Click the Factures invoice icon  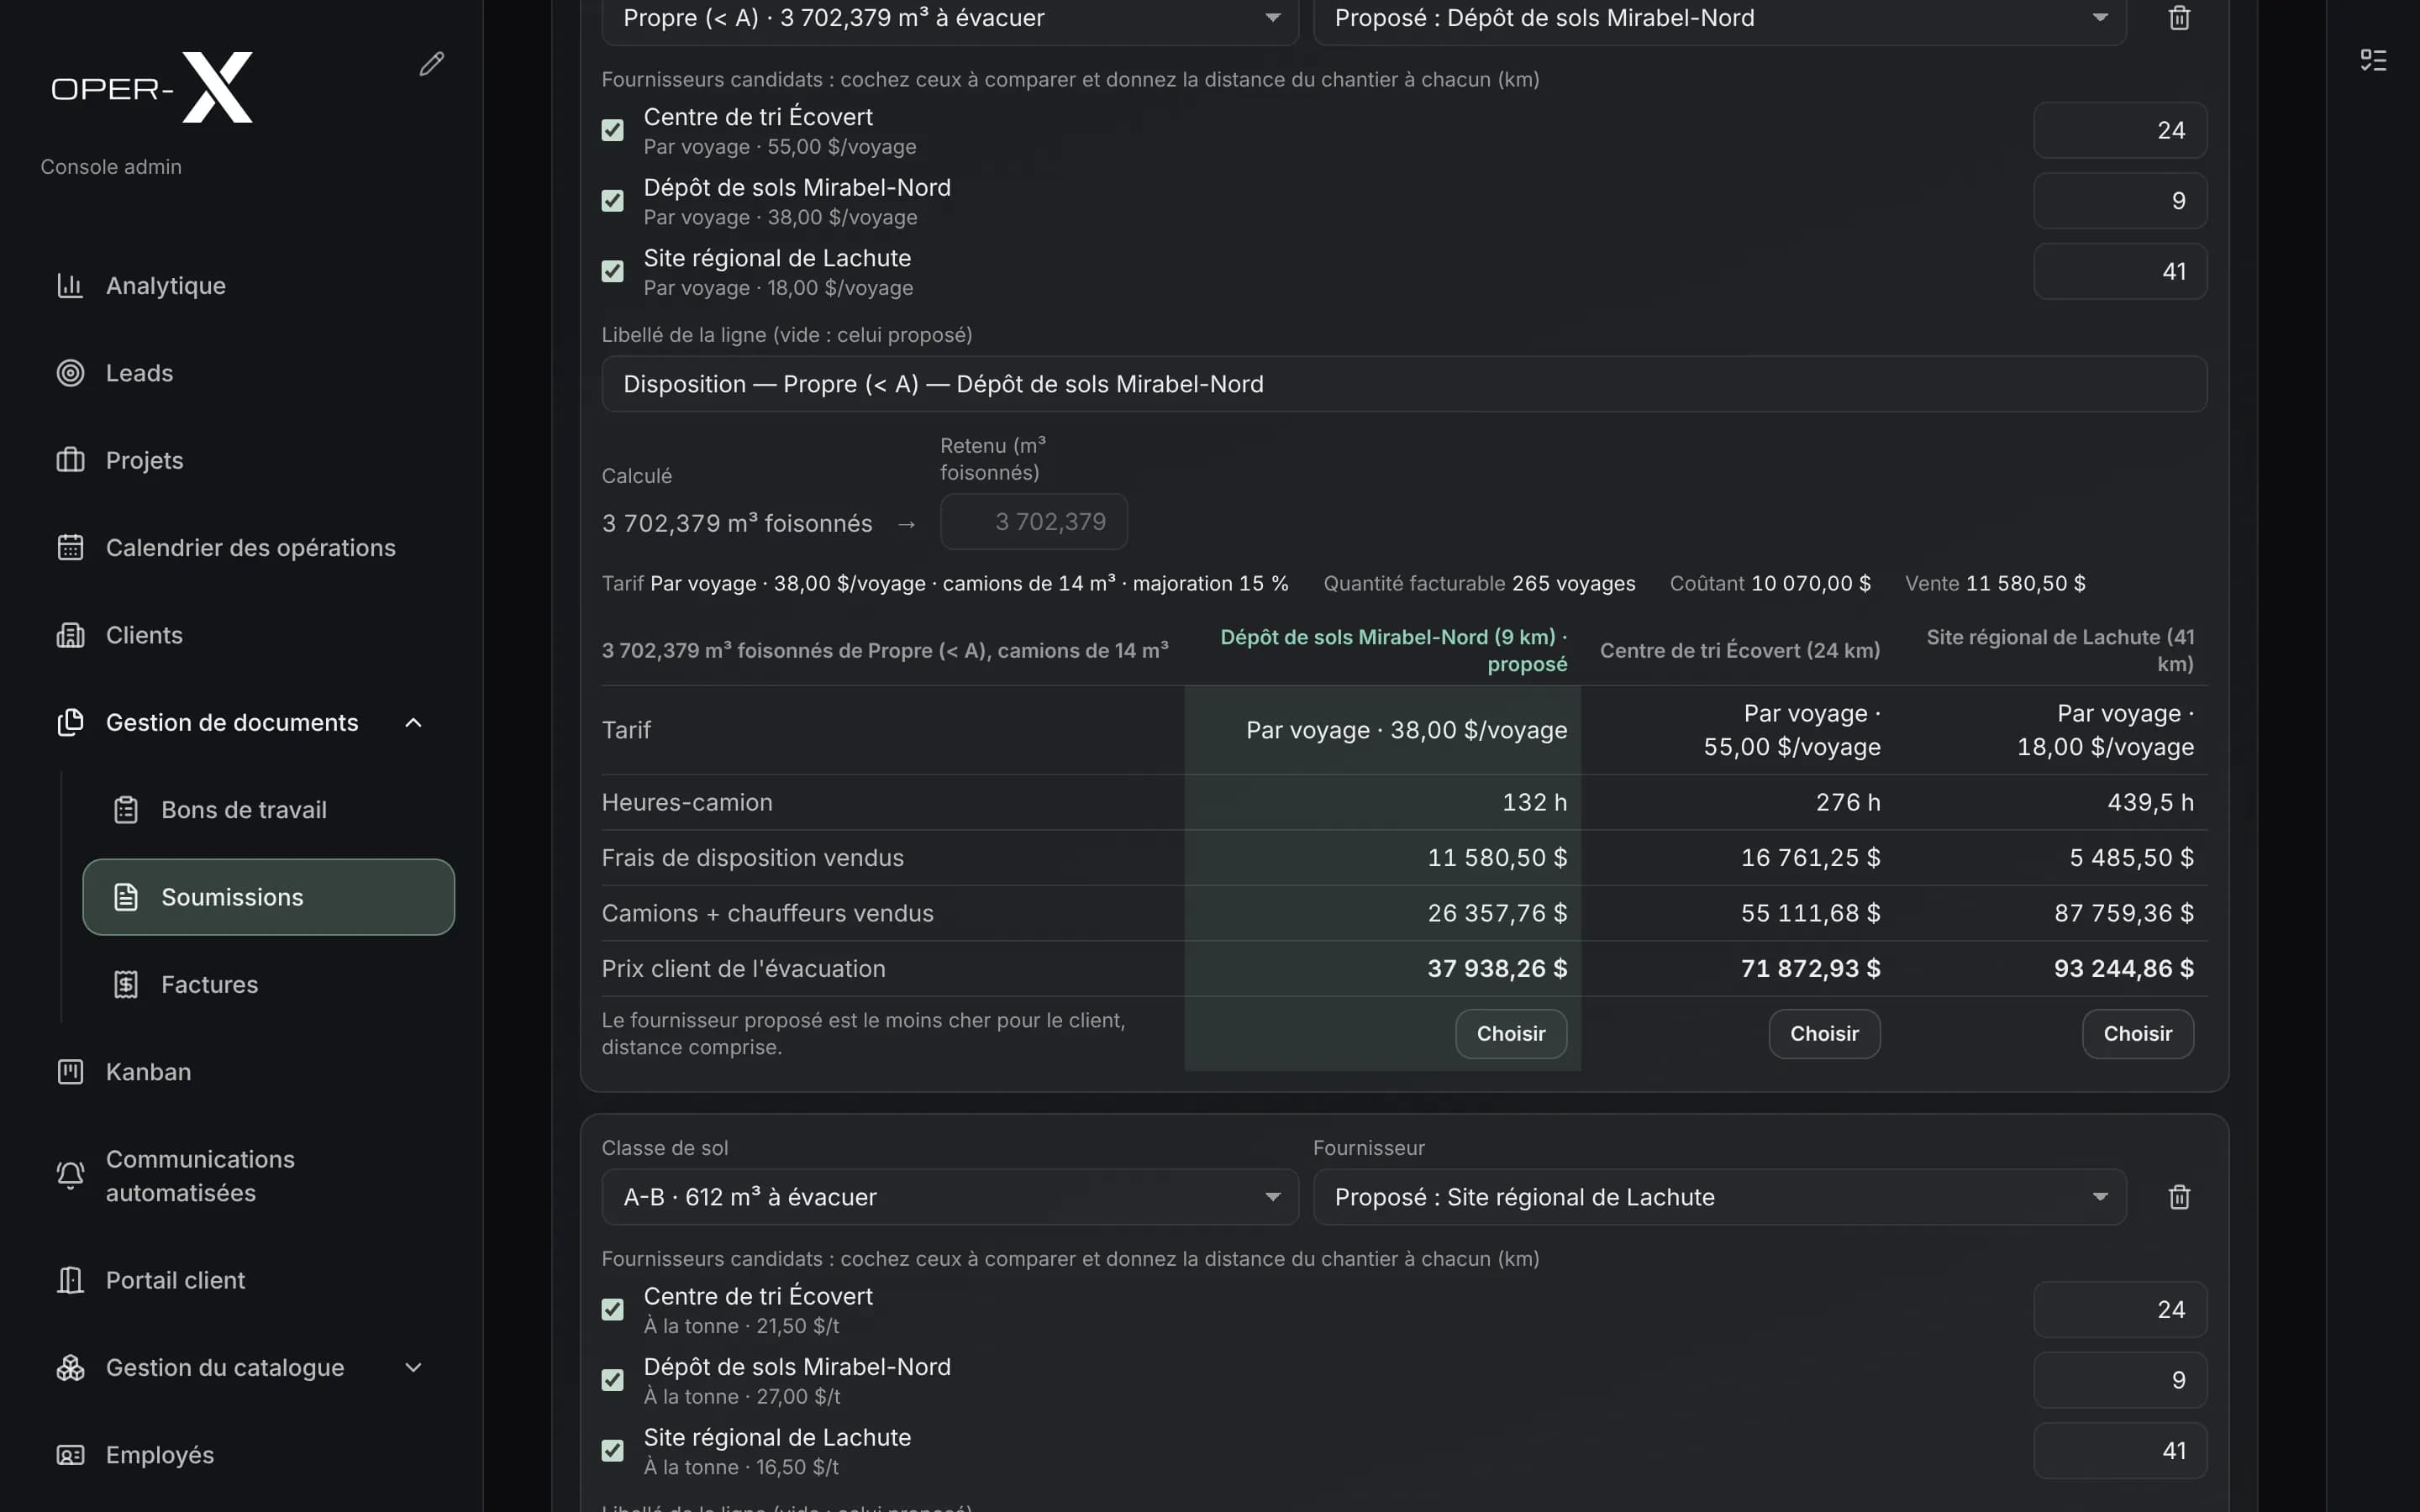pos(126,985)
